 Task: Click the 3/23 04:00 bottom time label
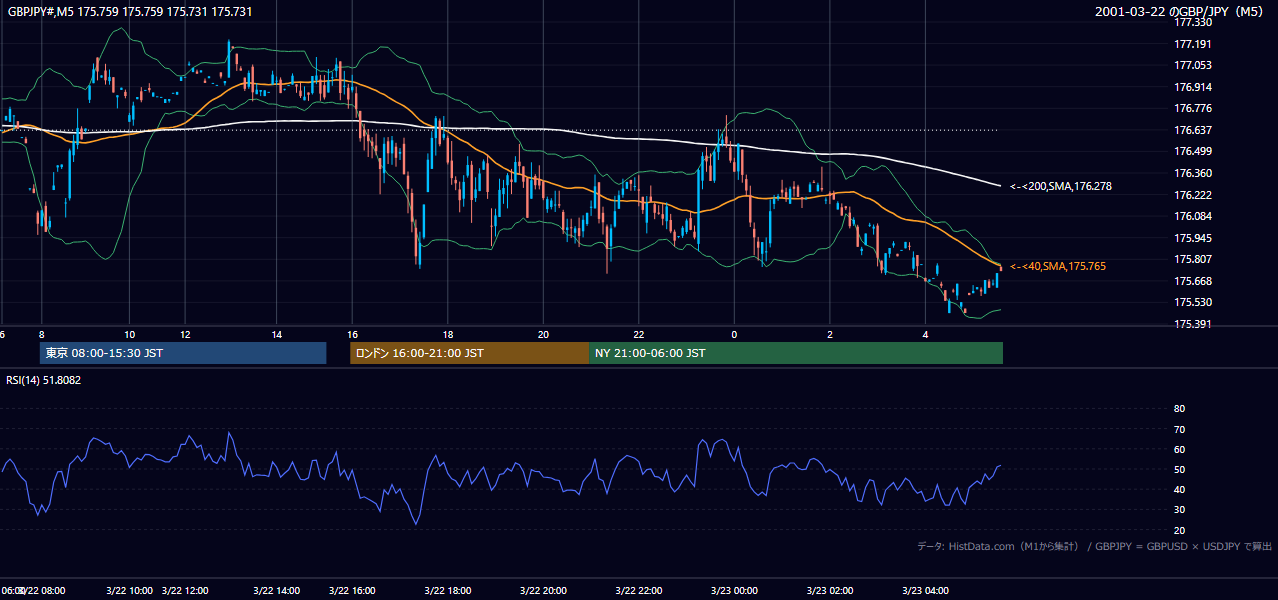click(926, 590)
